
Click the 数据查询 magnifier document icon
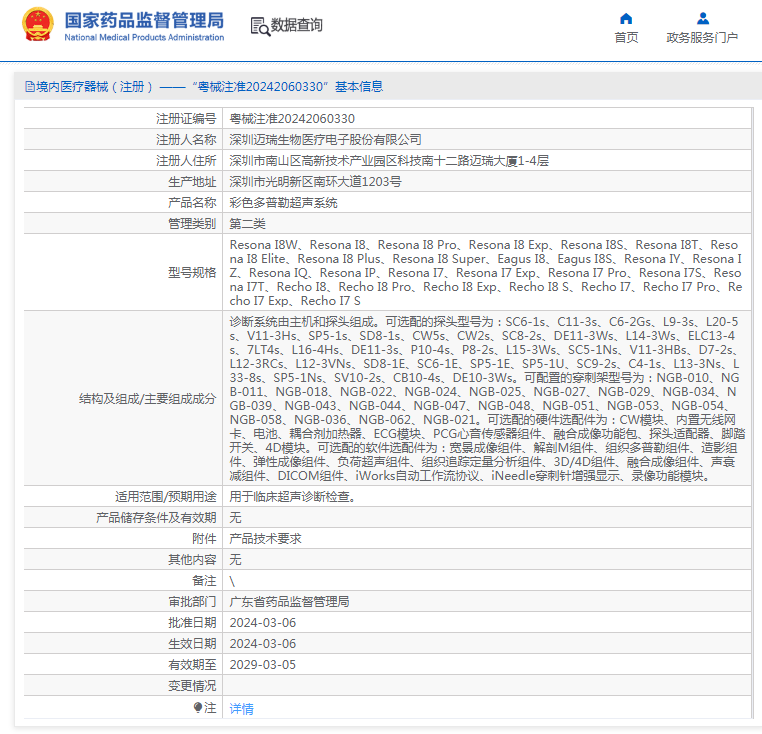tap(259, 26)
